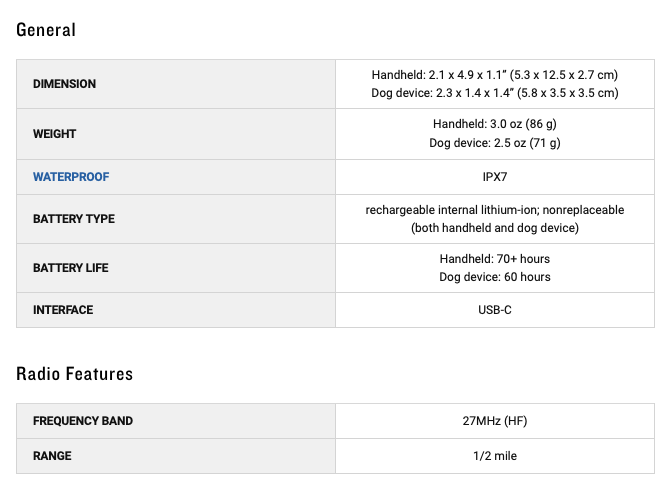
Task: Click the INTERFACE row label
Action: pyautogui.click(x=63, y=310)
